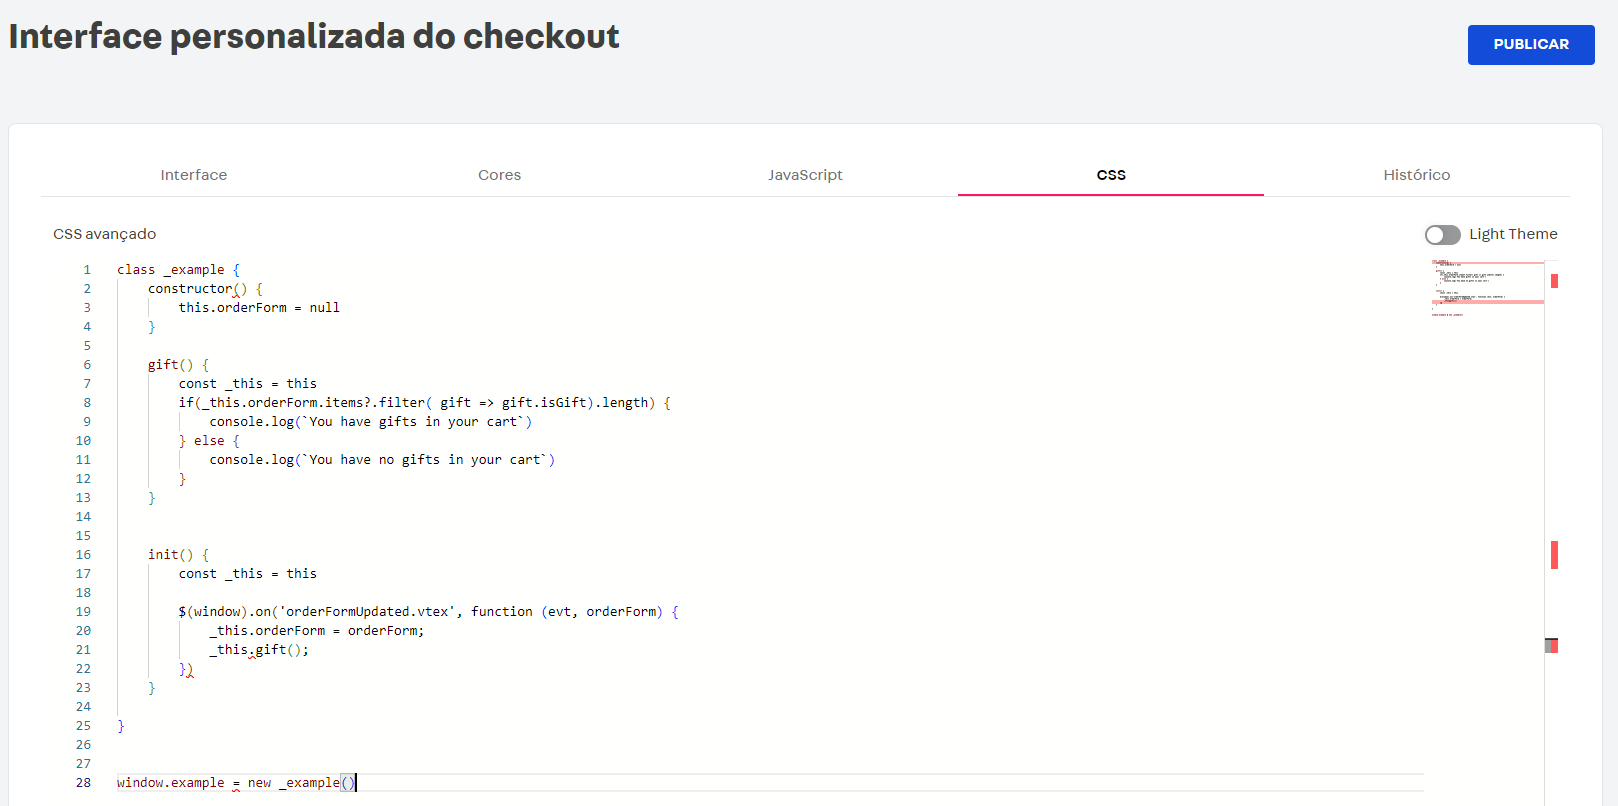Viewport: 1618px width, 806px height.
Task: Click the gray cursor marker on the scrollbar
Action: pyautogui.click(x=1549, y=646)
